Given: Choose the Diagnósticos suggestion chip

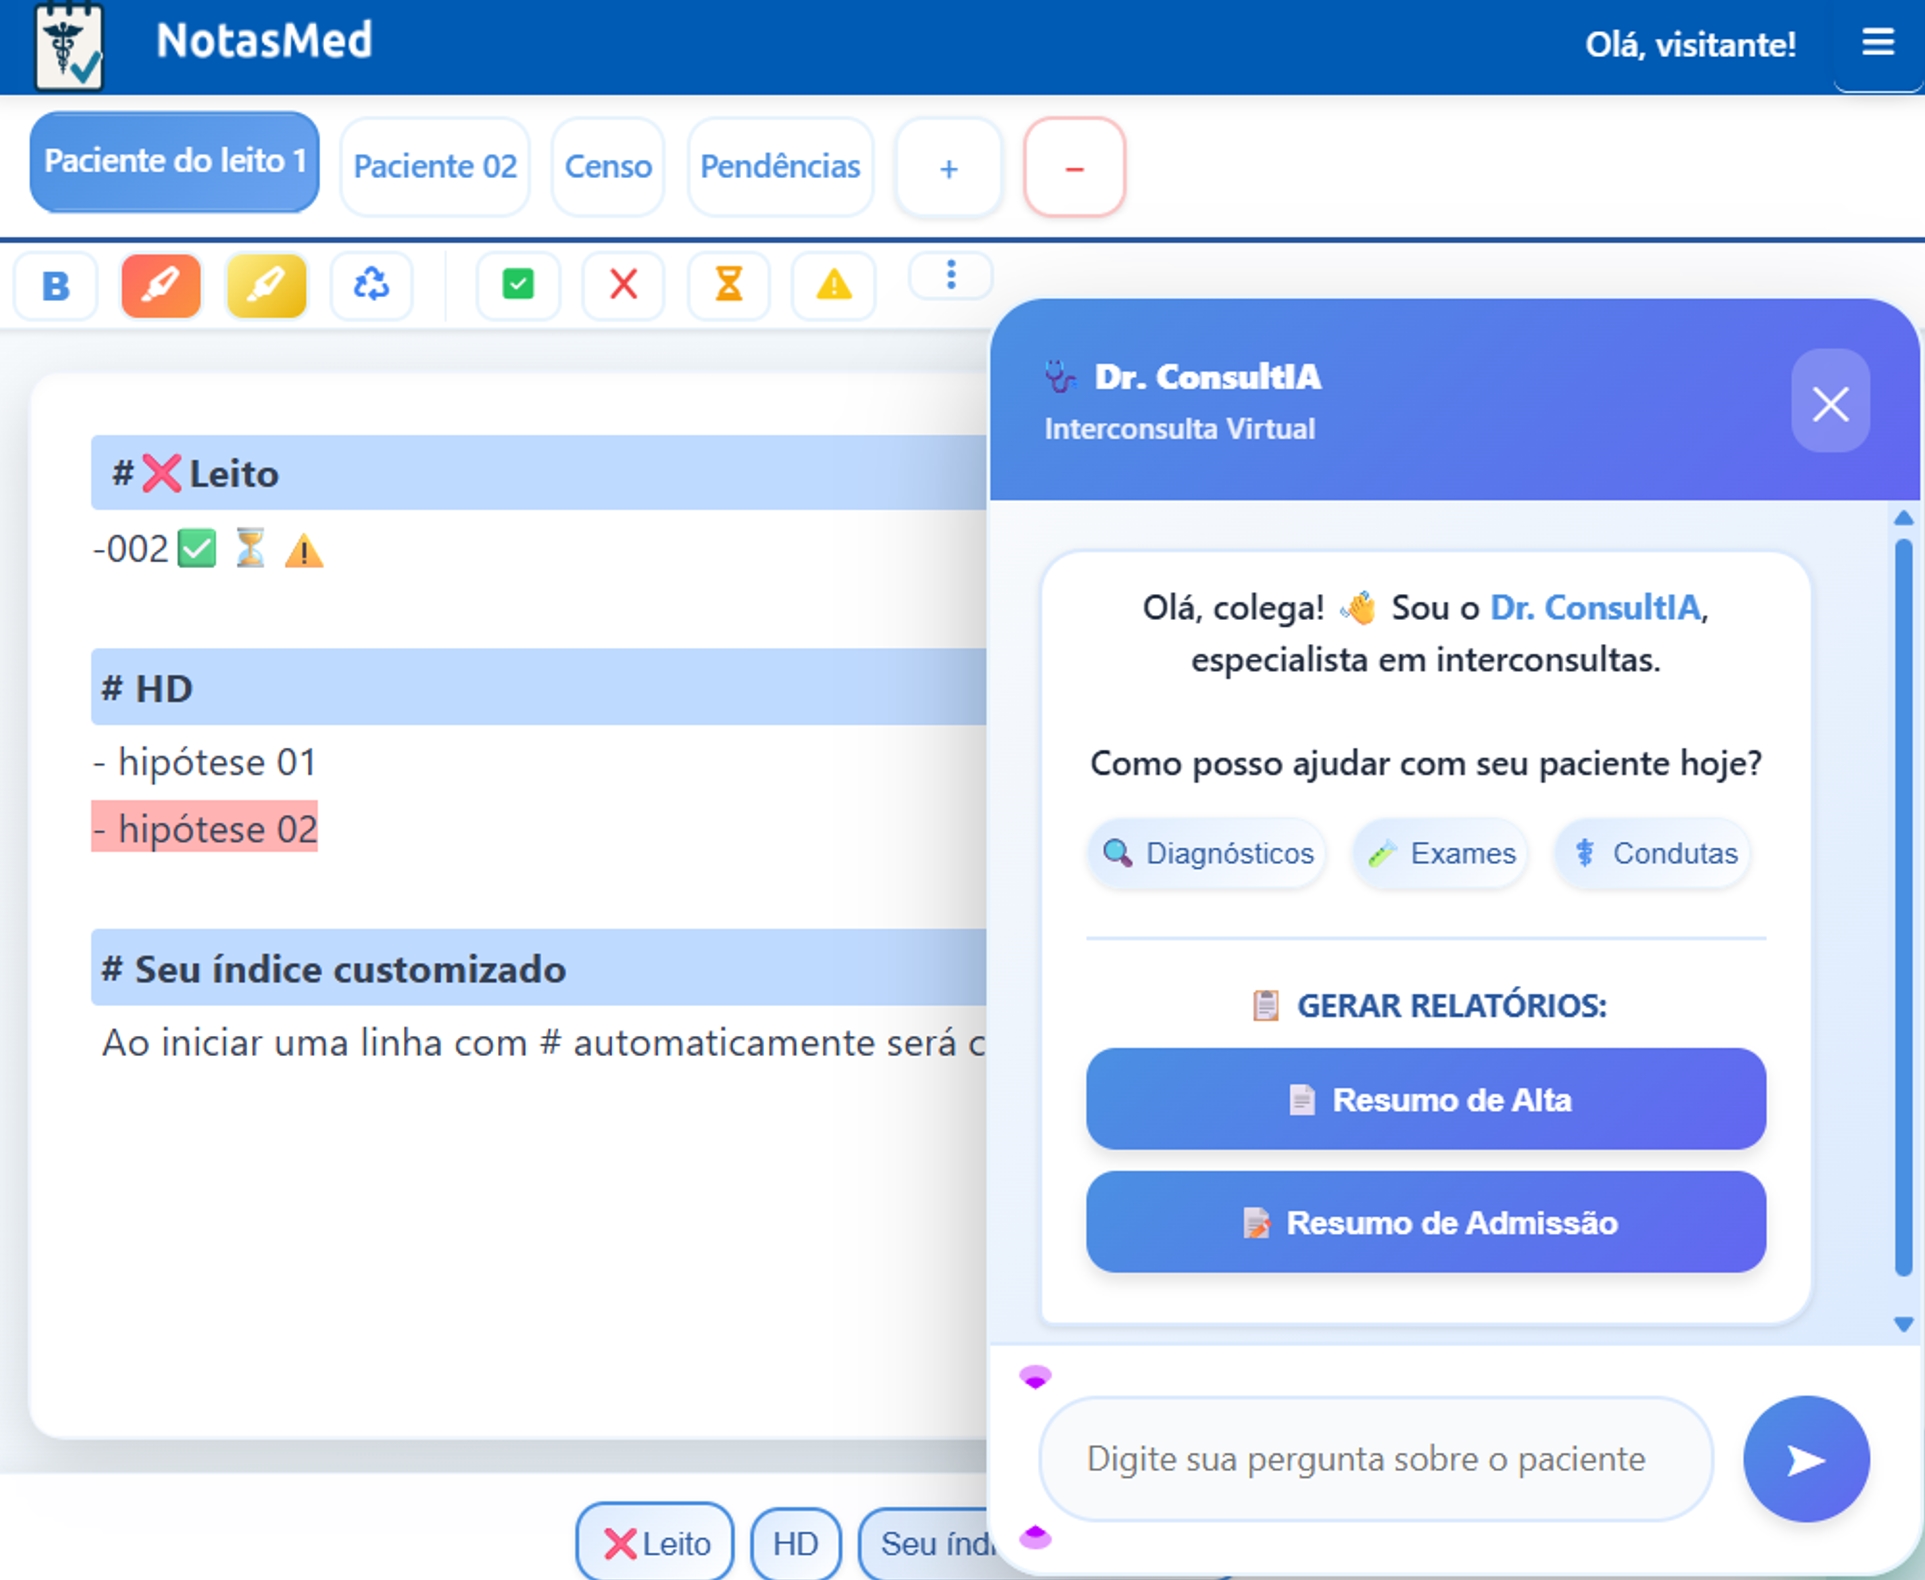Looking at the screenshot, I should (x=1207, y=853).
